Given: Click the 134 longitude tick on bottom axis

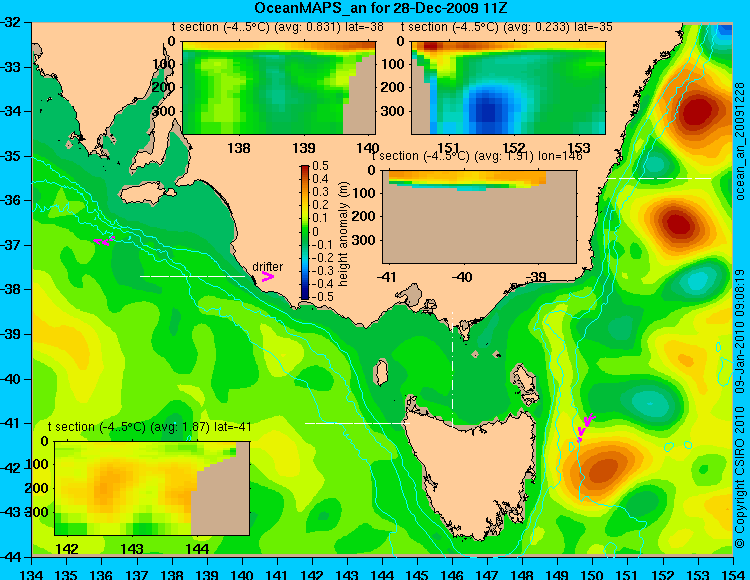Looking at the screenshot, I should pyautogui.click(x=32, y=574).
